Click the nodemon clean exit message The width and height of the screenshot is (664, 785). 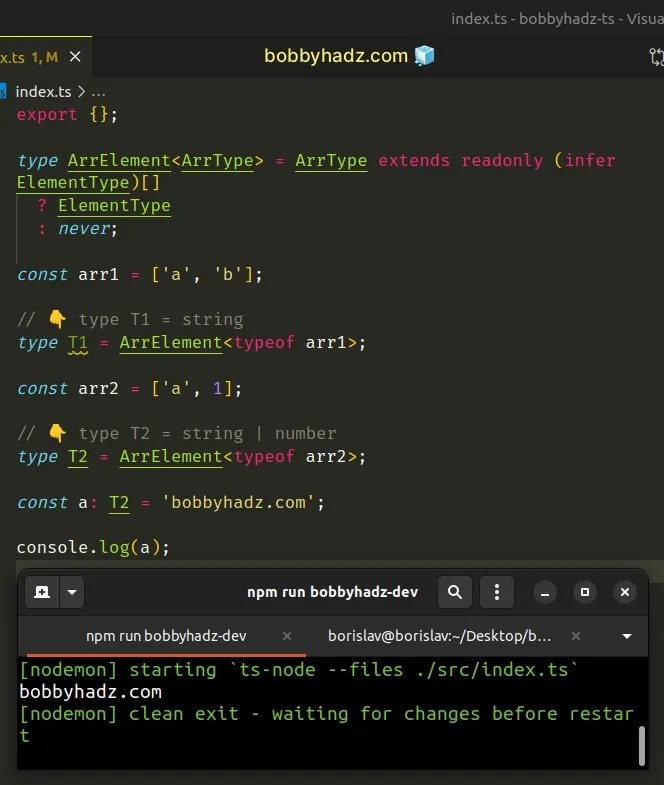tap(326, 724)
